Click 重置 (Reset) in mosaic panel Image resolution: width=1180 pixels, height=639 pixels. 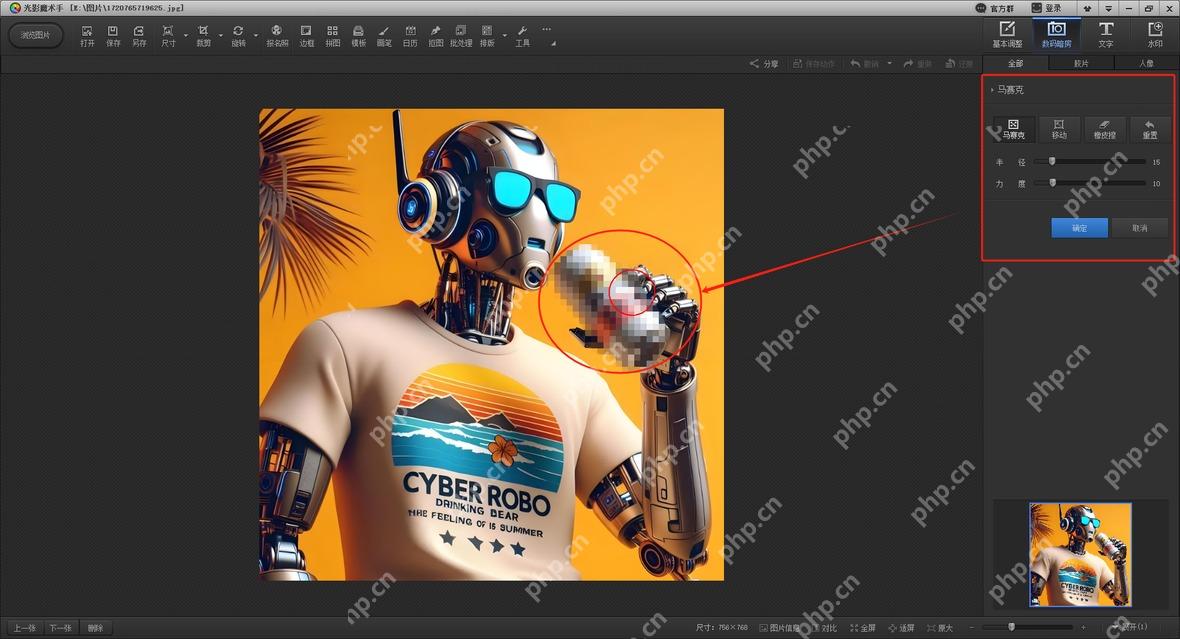point(1149,129)
